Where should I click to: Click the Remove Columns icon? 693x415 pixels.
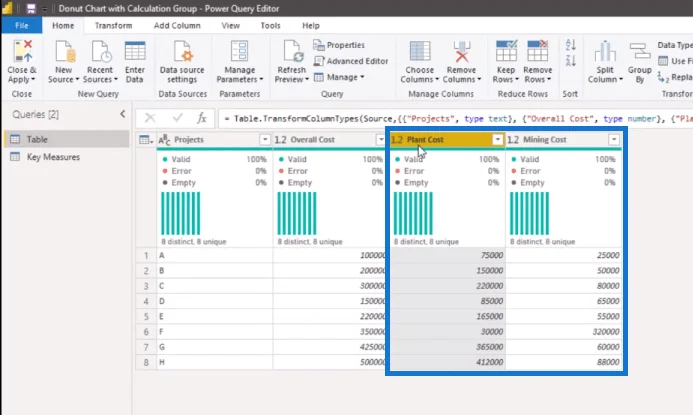[x=462, y=51]
